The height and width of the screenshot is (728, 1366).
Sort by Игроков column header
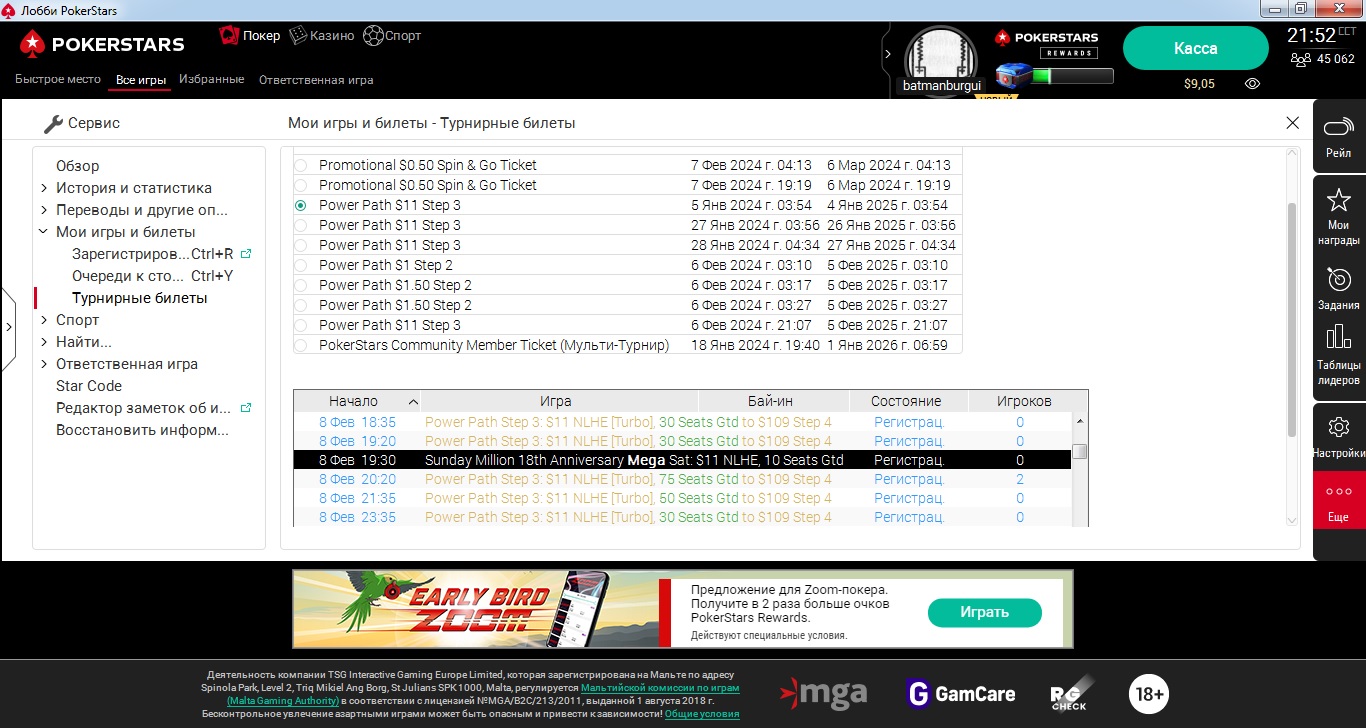(1024, 401)
